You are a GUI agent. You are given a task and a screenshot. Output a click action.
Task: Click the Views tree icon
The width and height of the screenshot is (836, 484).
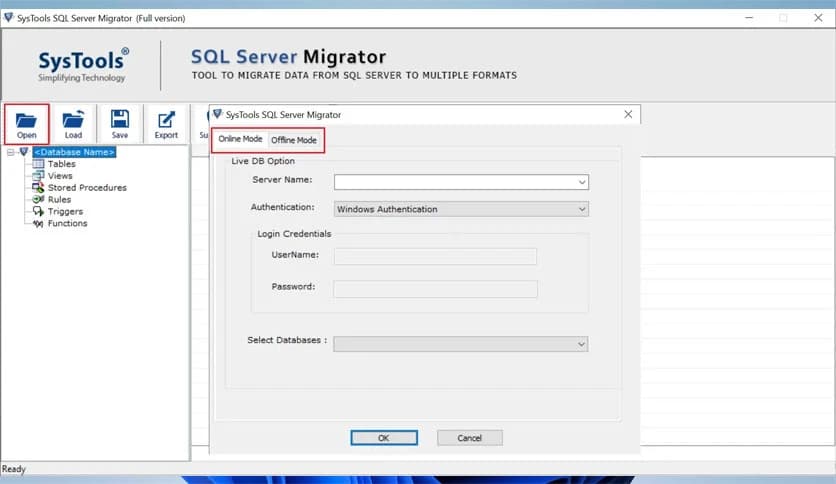tap(38, 175)
